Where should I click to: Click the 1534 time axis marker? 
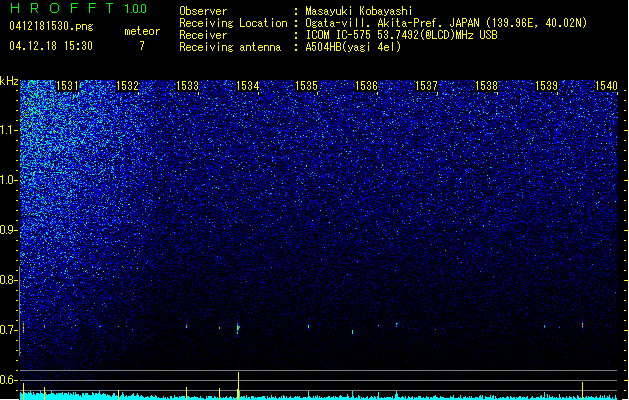(x=248, y=86)
